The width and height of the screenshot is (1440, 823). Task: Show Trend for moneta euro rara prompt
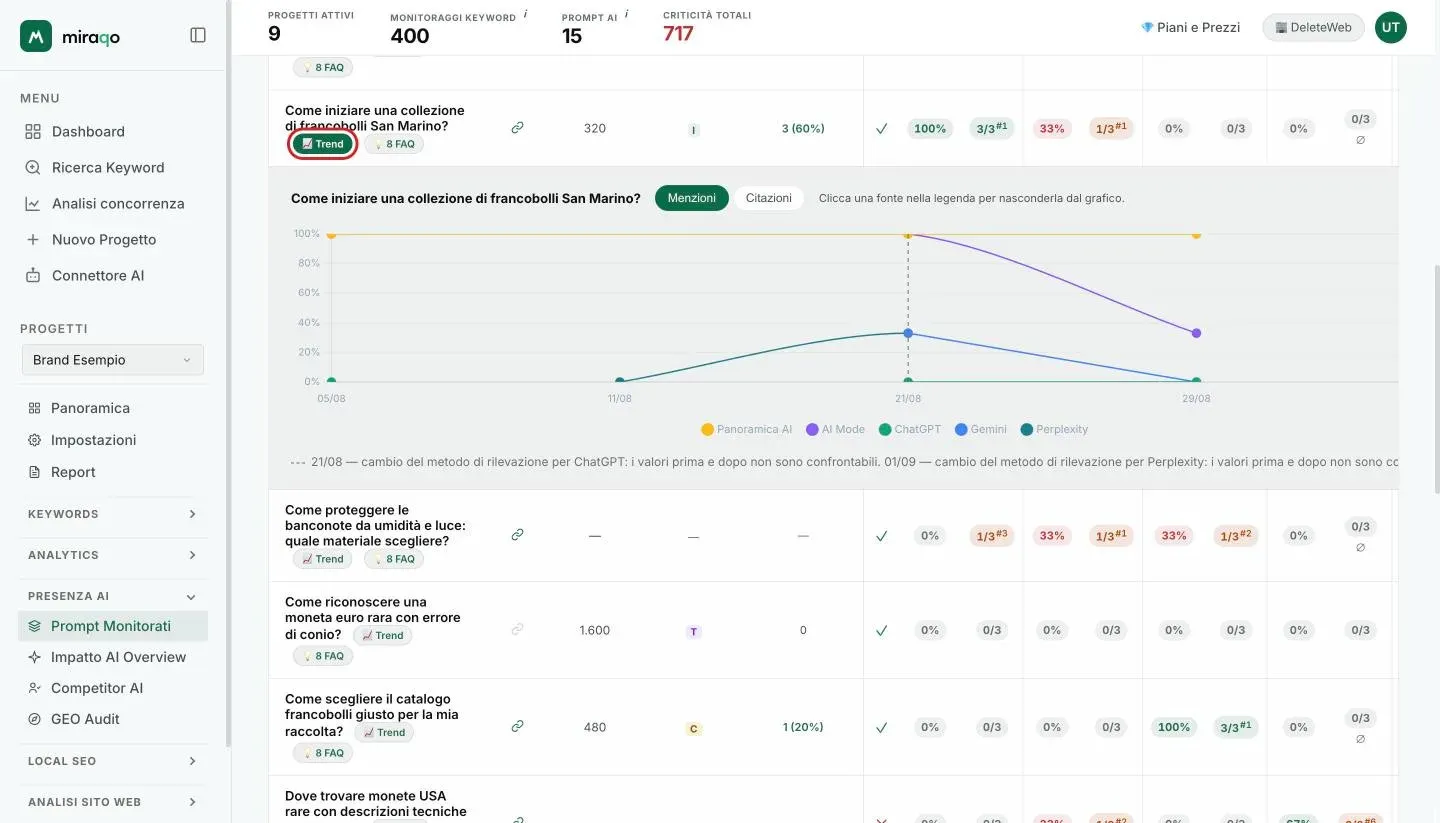pos(382,635)
